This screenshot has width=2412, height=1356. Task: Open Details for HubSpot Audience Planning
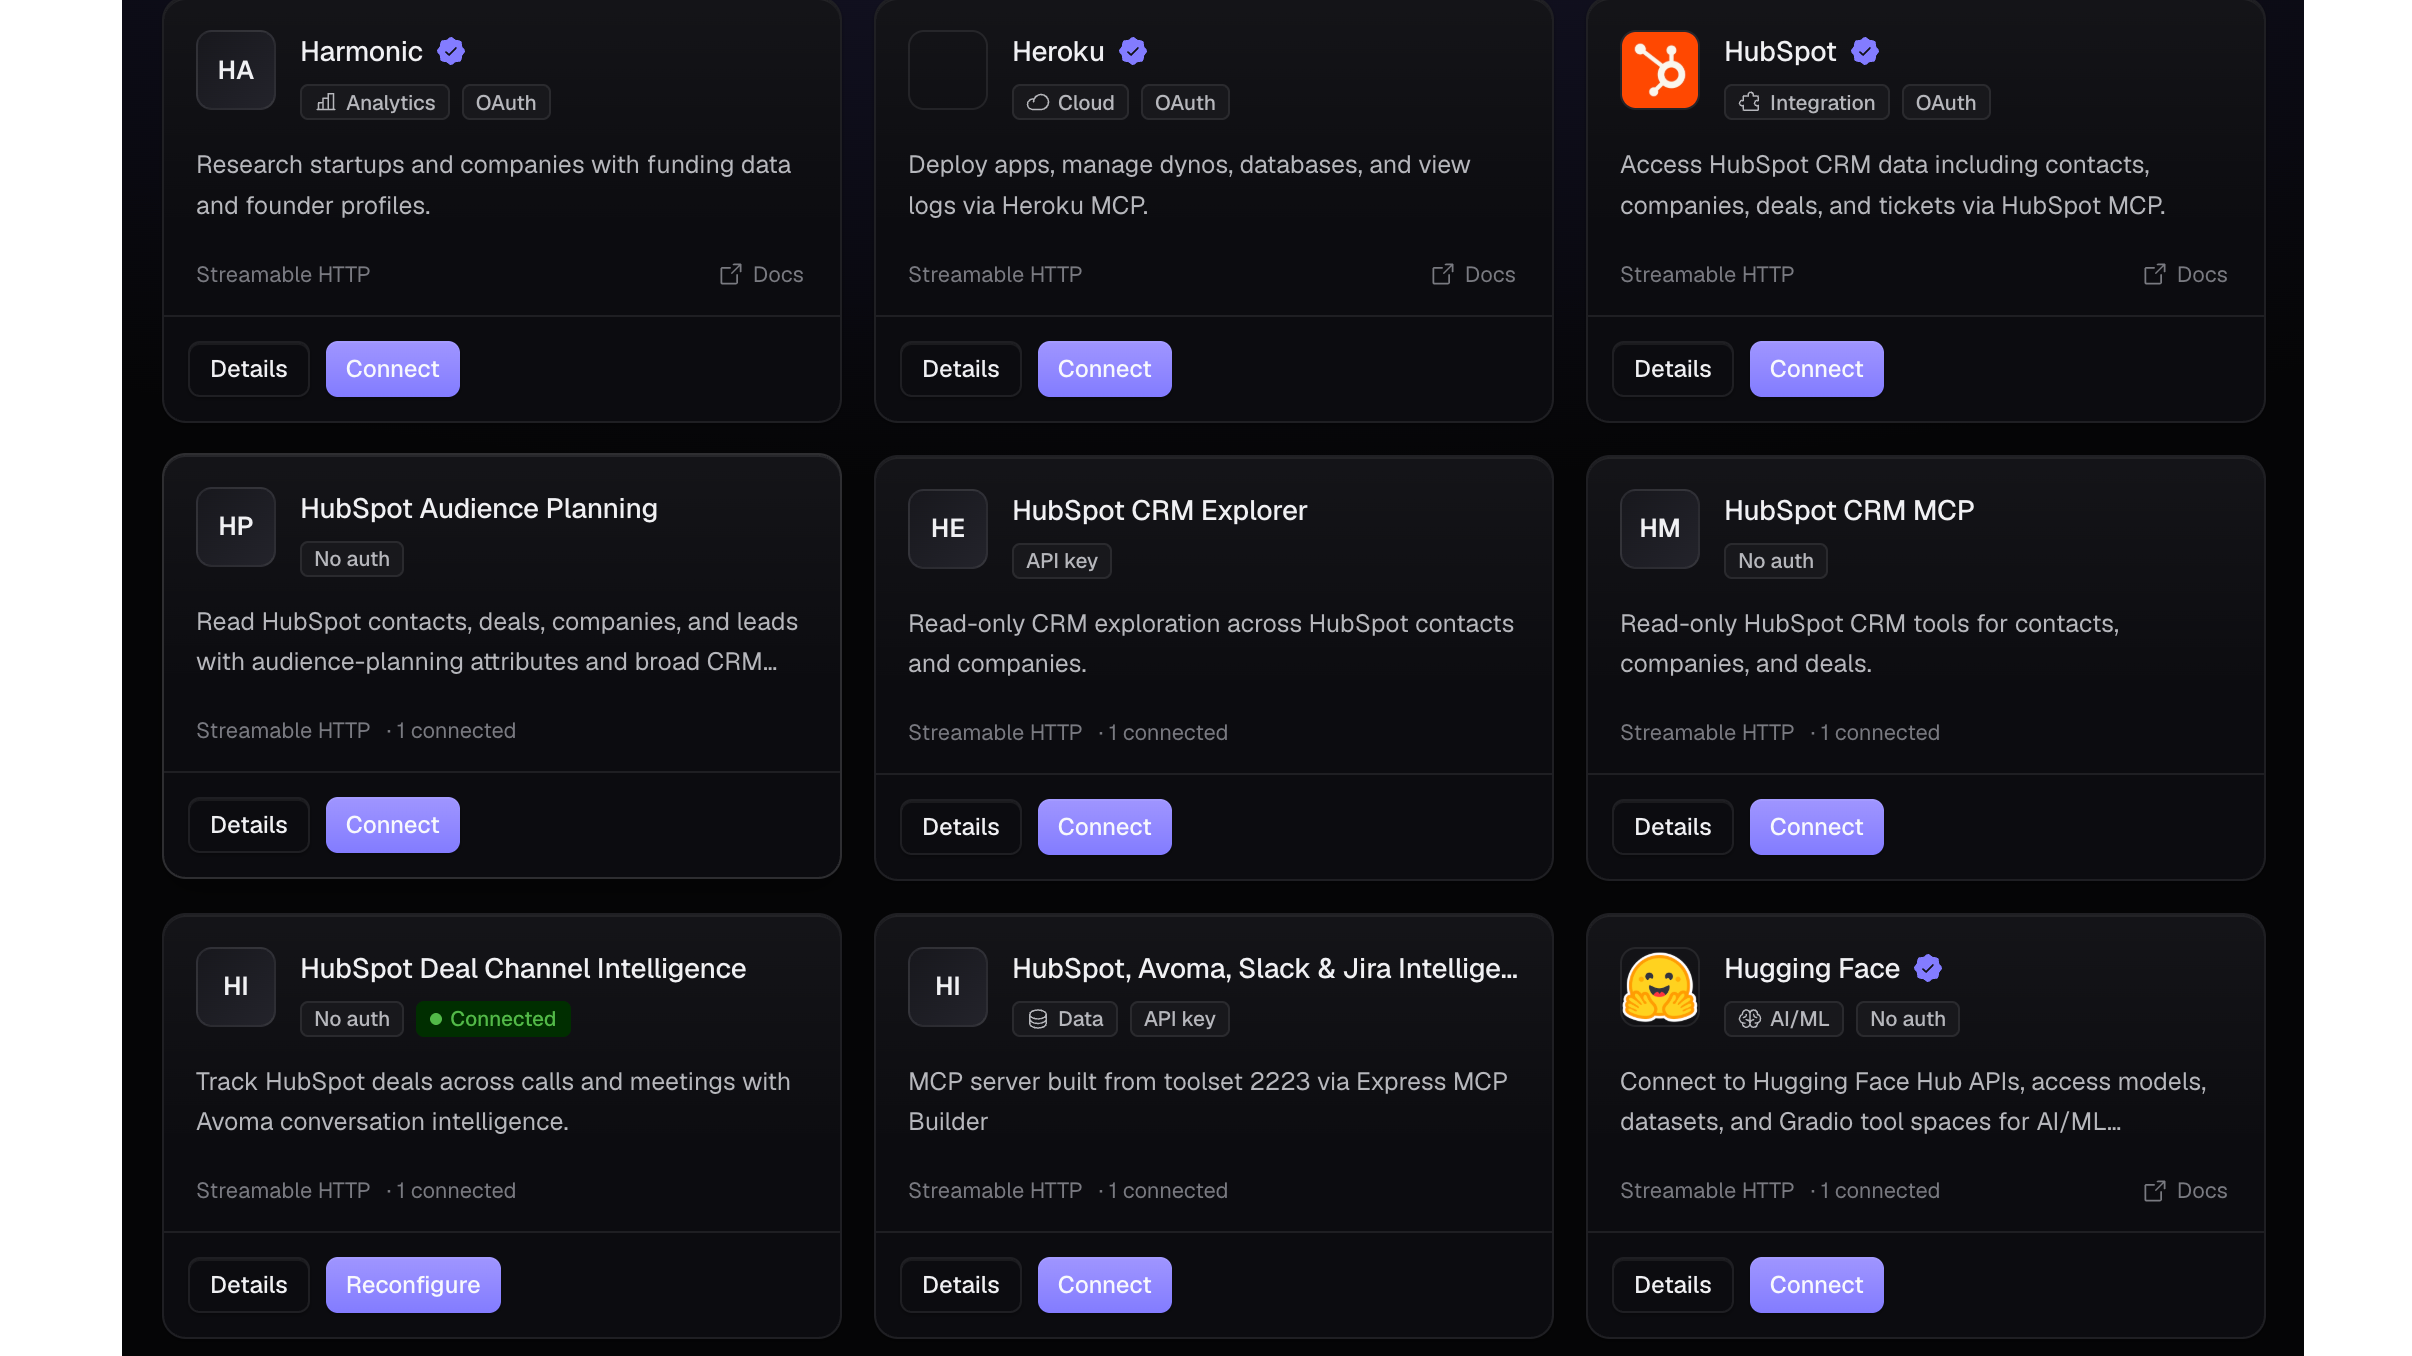[x=249, y=825]
